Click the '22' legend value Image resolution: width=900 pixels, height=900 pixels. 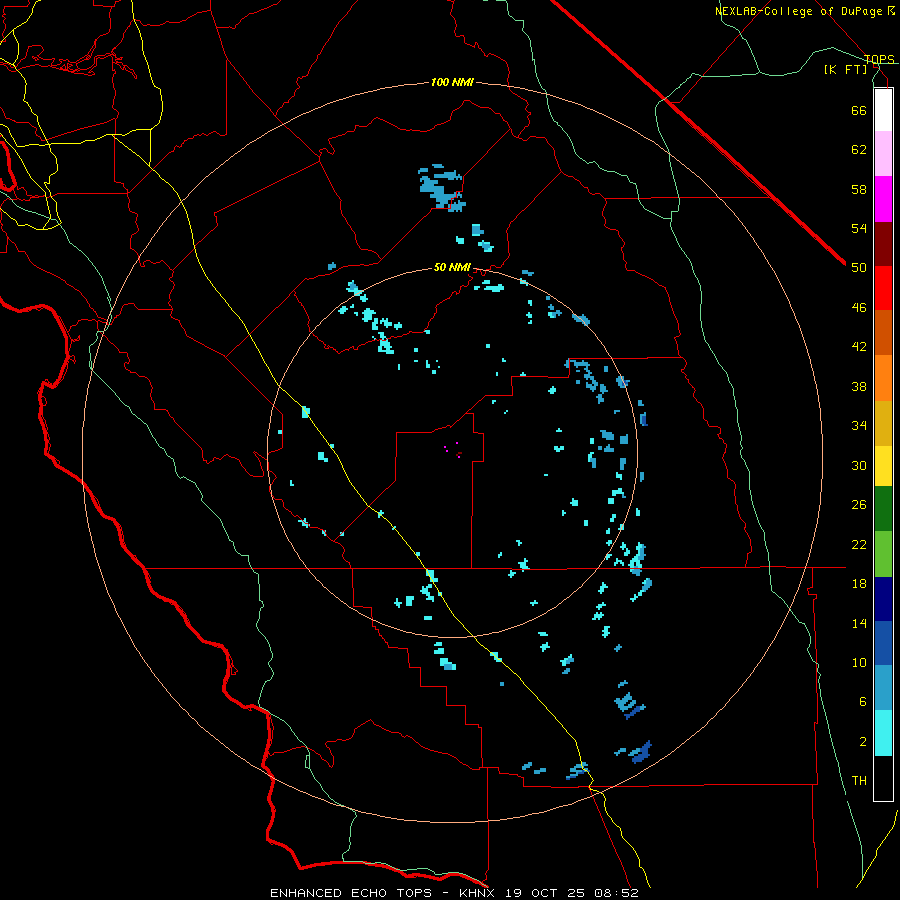(x=859, y=544)
